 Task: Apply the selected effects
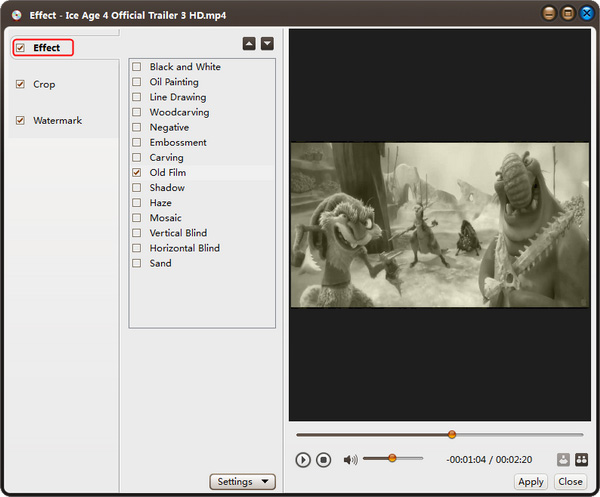point(531,482)
